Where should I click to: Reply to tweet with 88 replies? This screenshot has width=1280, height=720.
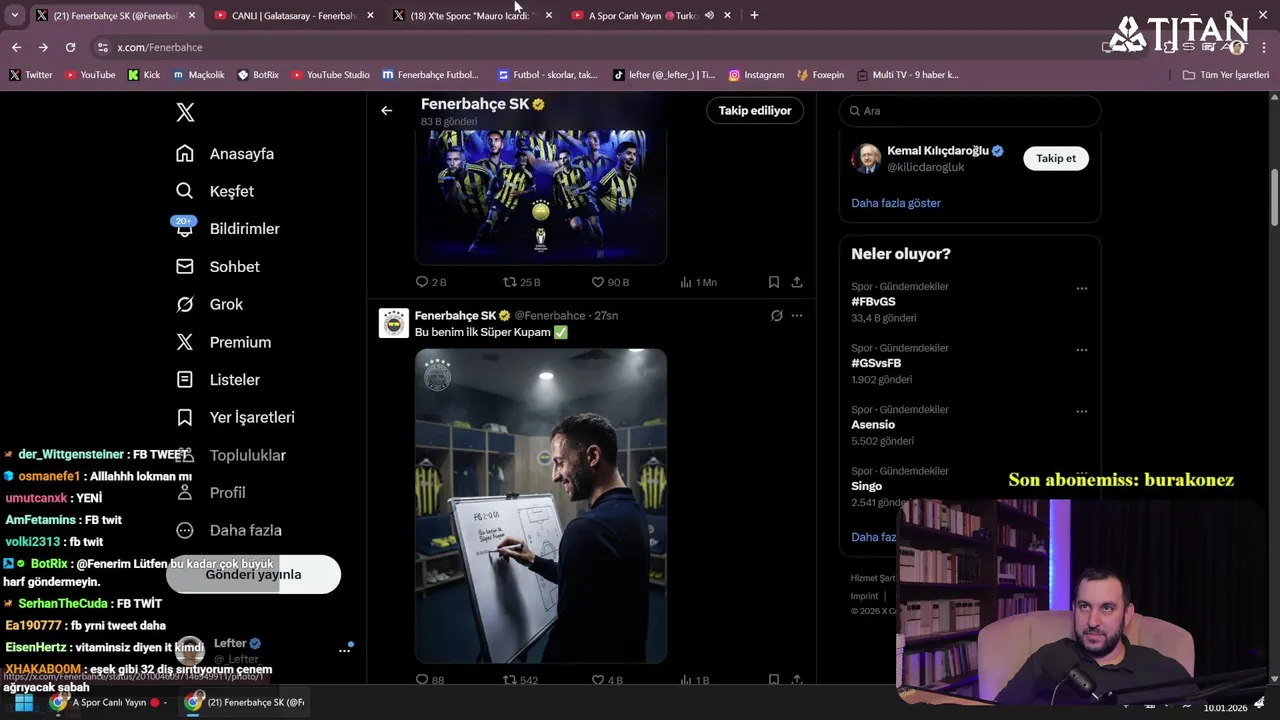pyautogui.click(x=430, y=680)
